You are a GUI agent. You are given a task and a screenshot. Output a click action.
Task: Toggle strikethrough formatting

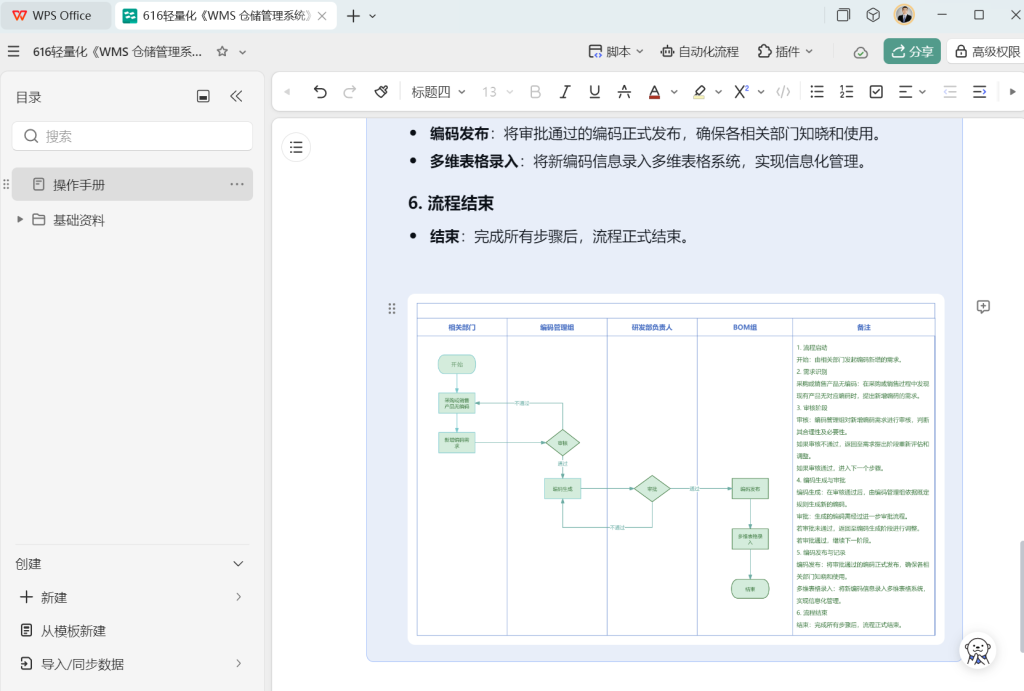click(x=624, y=92)
